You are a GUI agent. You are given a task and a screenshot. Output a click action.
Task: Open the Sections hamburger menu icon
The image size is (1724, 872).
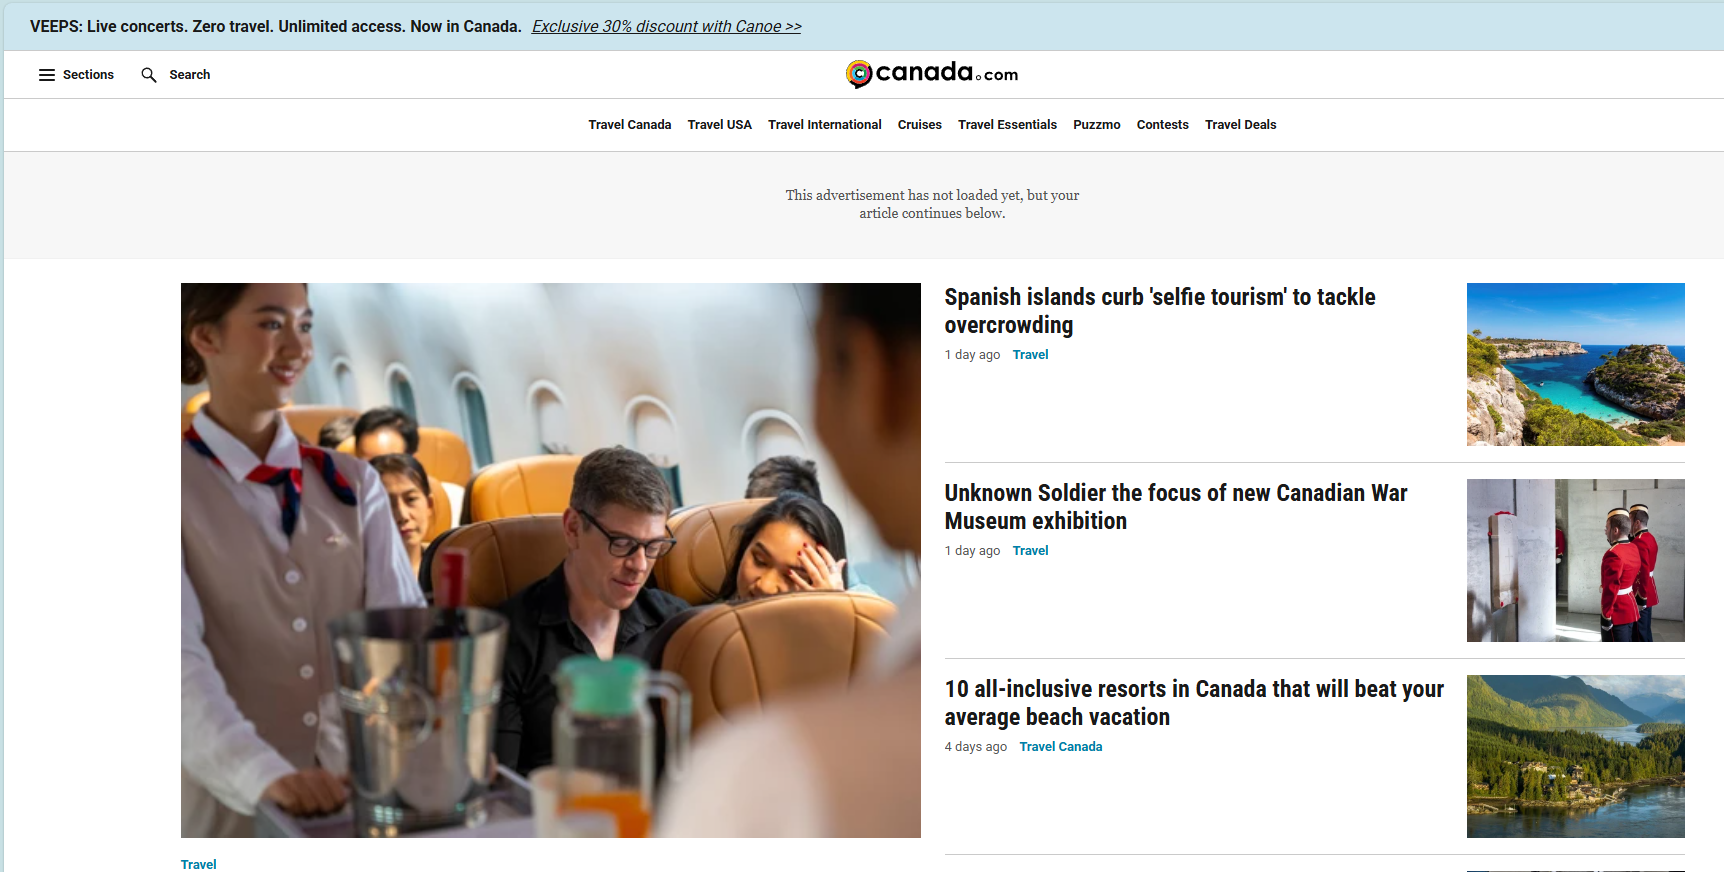[47, 75]
